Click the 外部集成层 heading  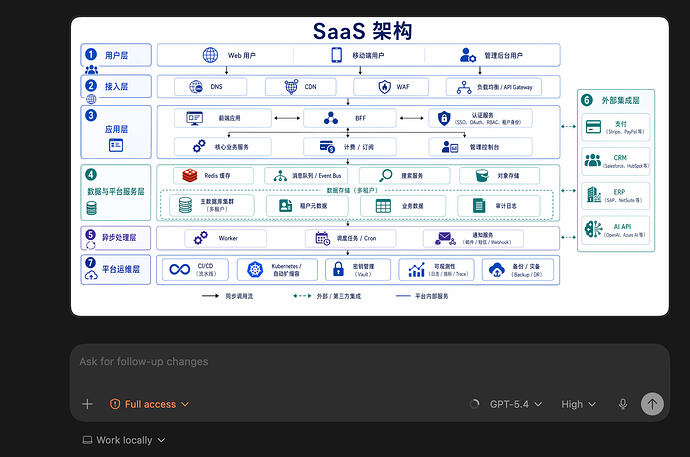tap(620, 100)
